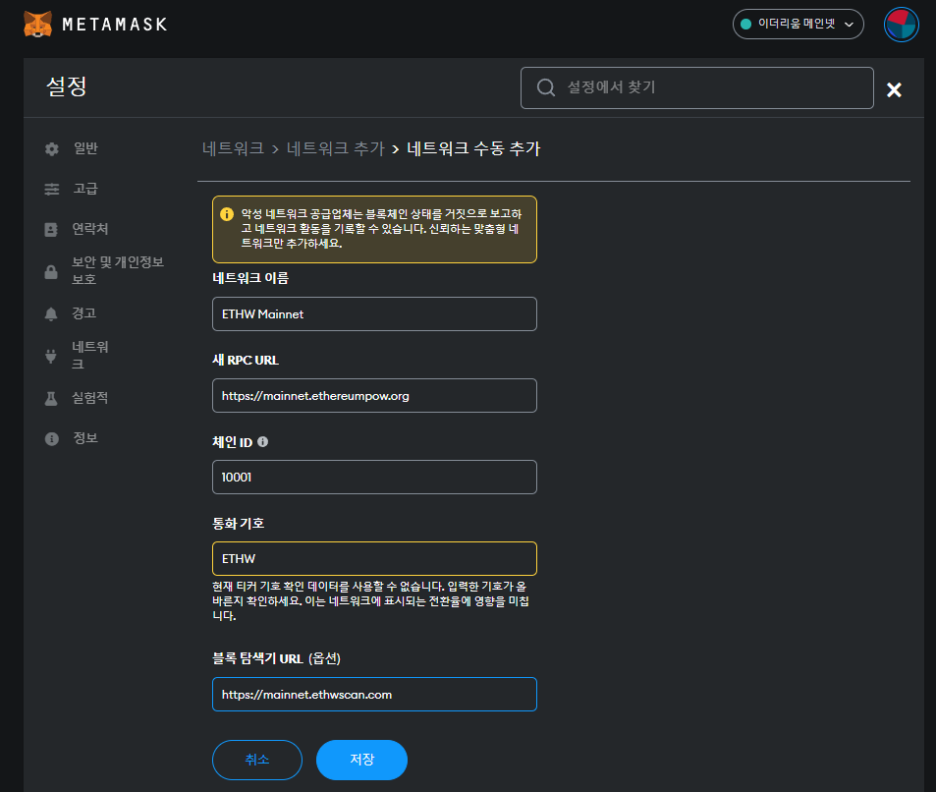The width and height of the screenshot is (936, 792).
Task: Click the General gear icon
Action: [52, 149]
